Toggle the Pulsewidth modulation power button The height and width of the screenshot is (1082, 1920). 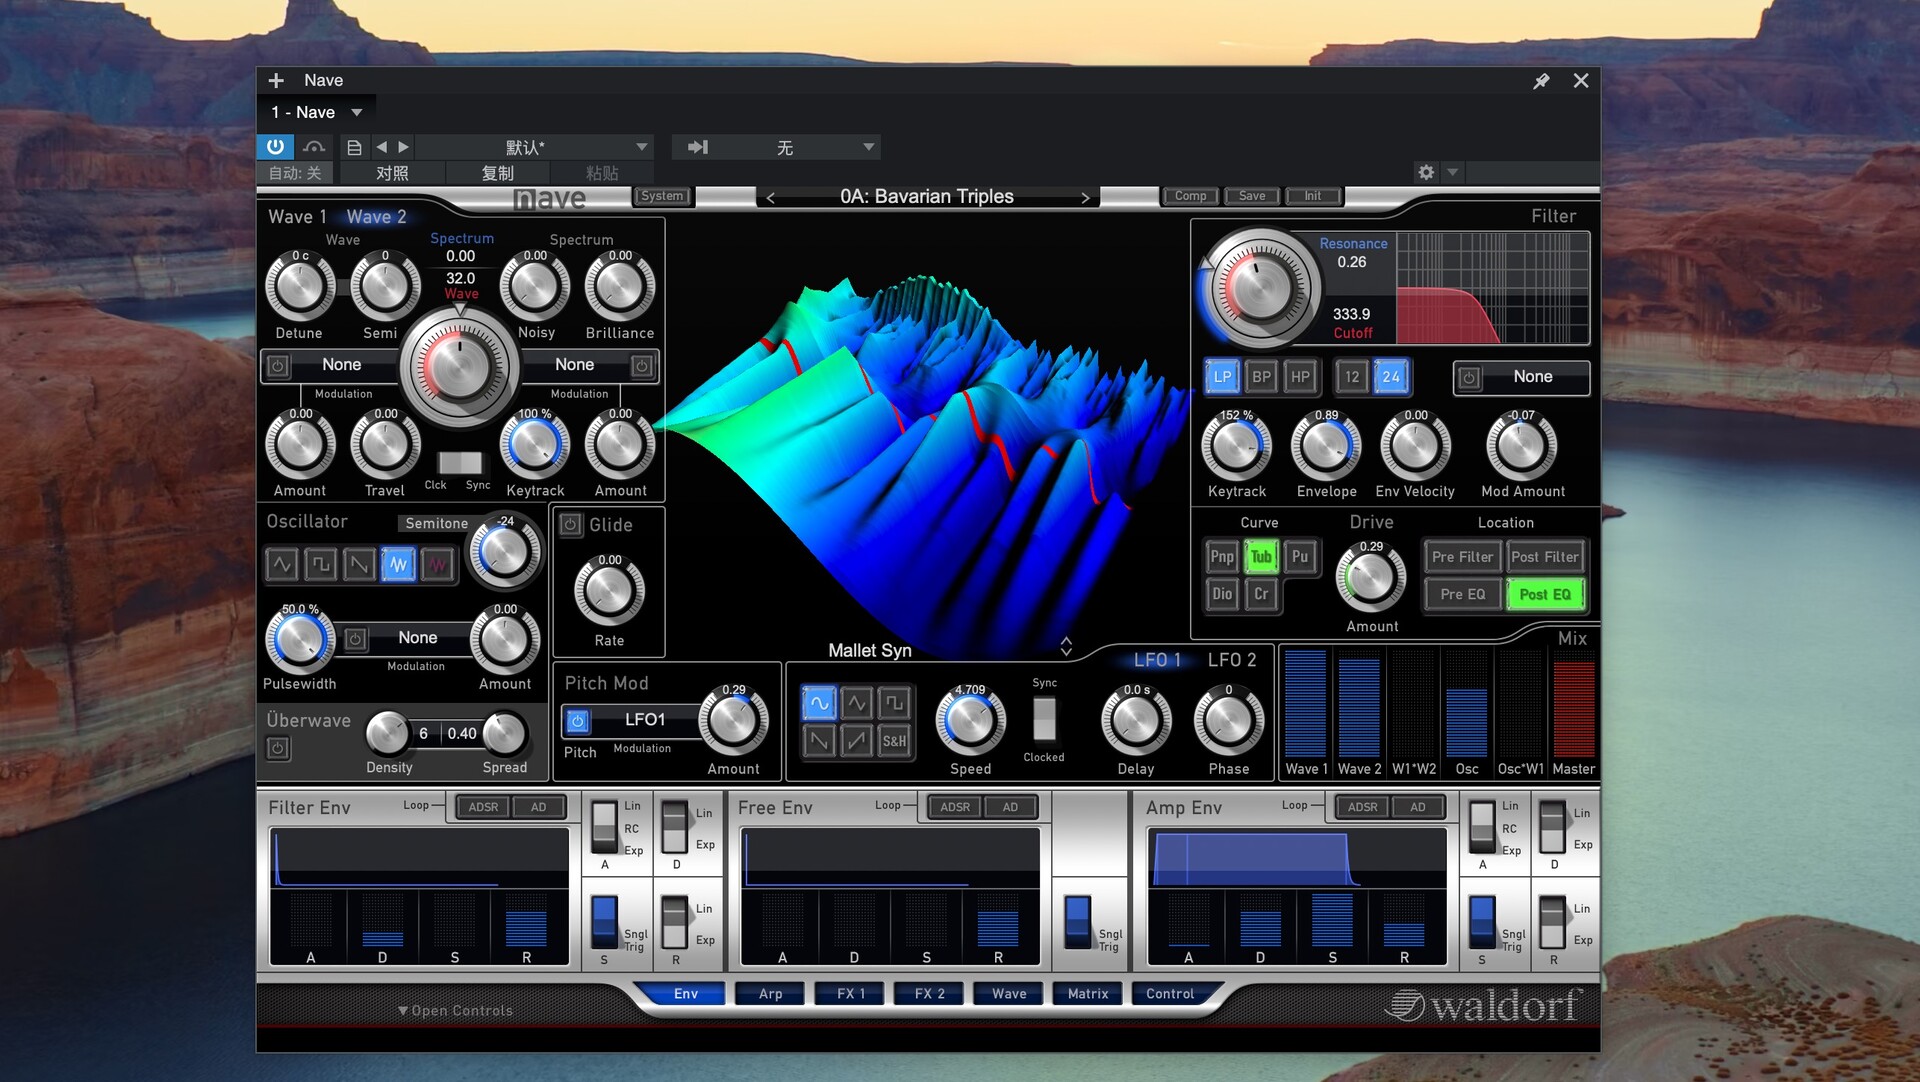tap(355, 638)
